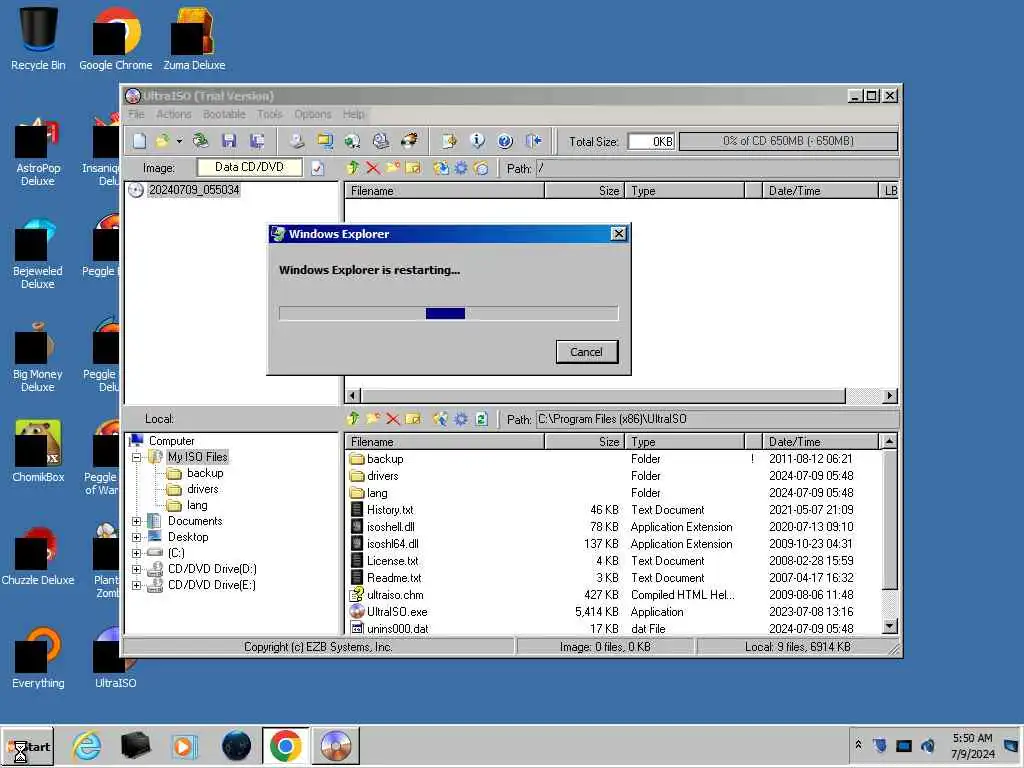This screenshot has width=1024, height=768.
Task: Click the red X delete icon in Image toolbar
Action: [x=373, y=168]
